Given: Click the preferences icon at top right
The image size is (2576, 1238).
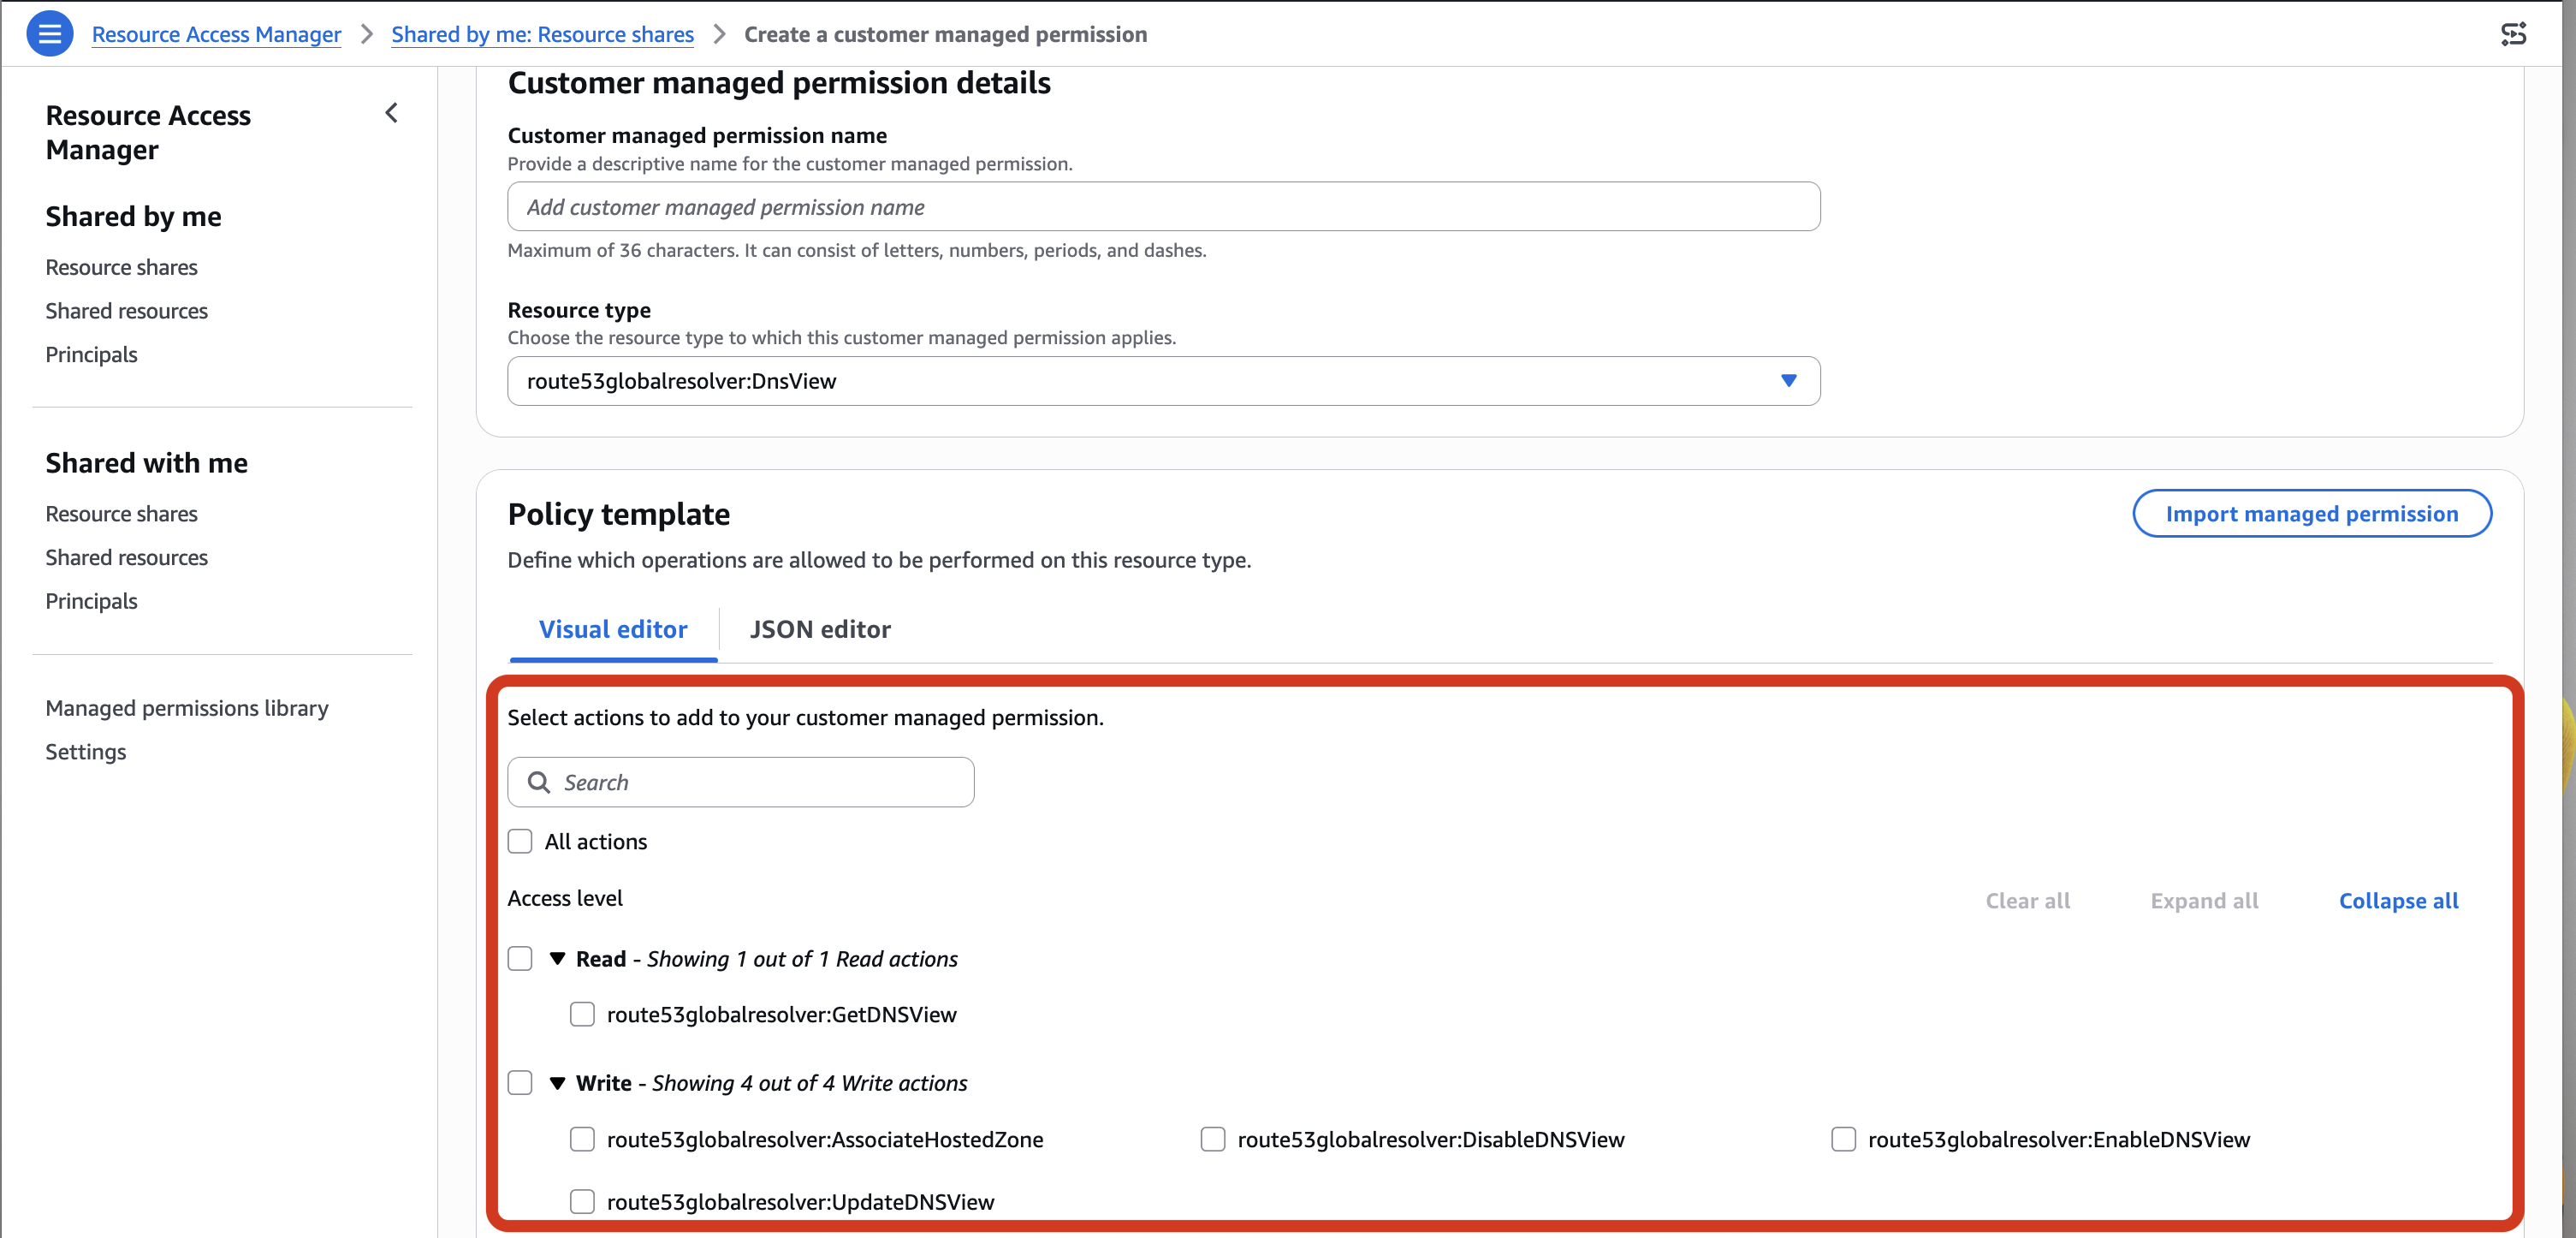Looking at the screenshot, I should 2513,34.
